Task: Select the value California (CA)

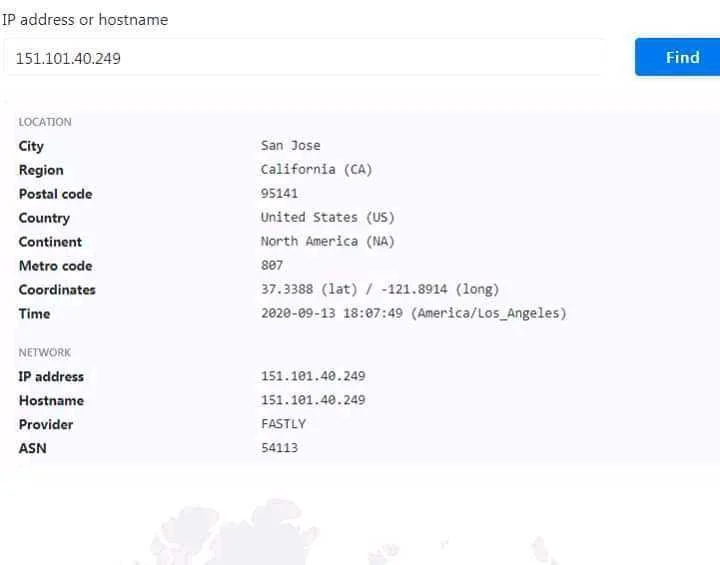Action: tap(316, 170)
